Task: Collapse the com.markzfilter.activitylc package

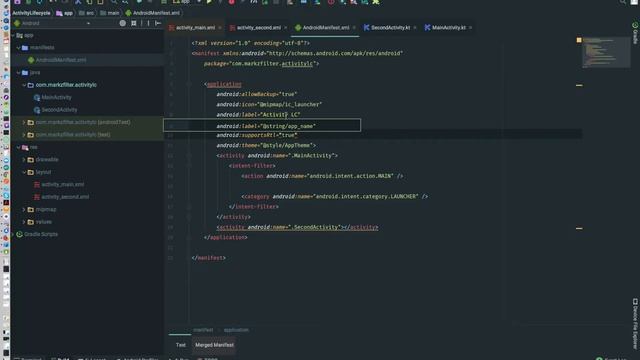Action: [24, 85]
